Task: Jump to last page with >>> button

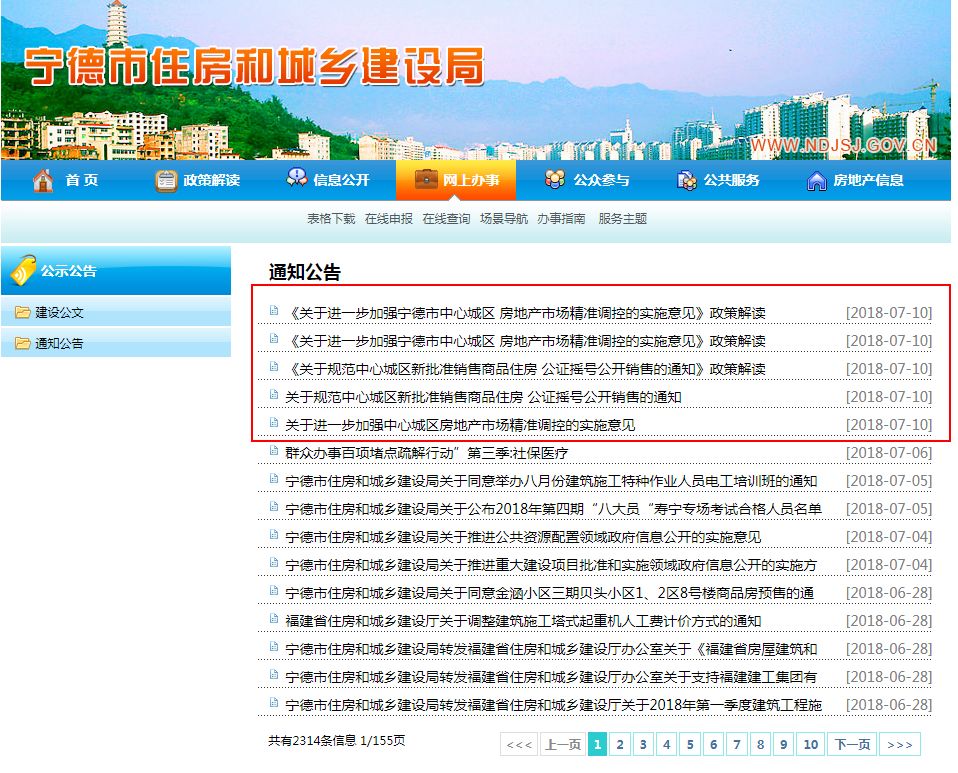Action: pos(900,744)
